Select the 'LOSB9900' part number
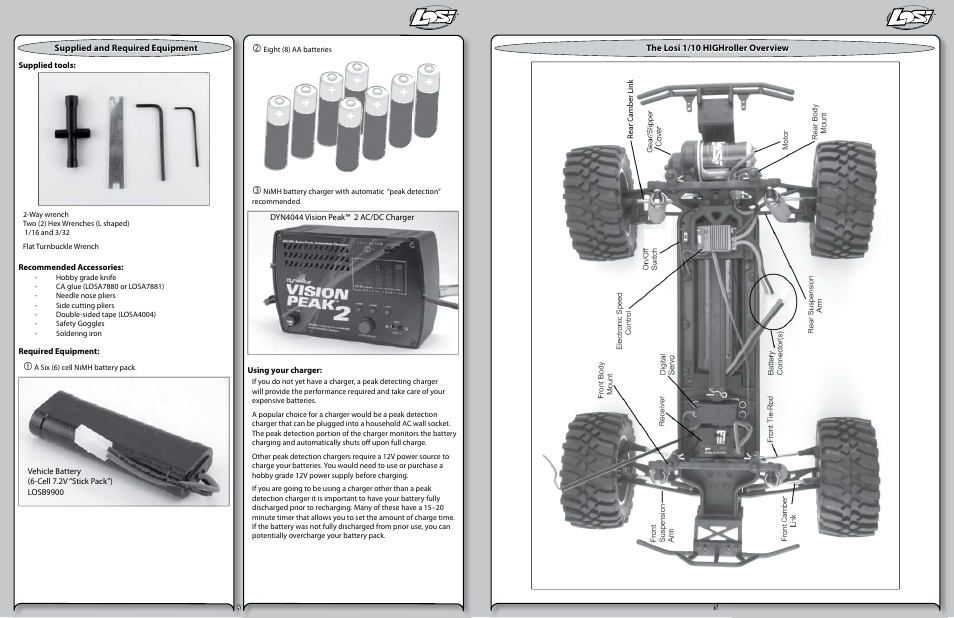Viewport: 954px width, 618px height. click(45, 492)
